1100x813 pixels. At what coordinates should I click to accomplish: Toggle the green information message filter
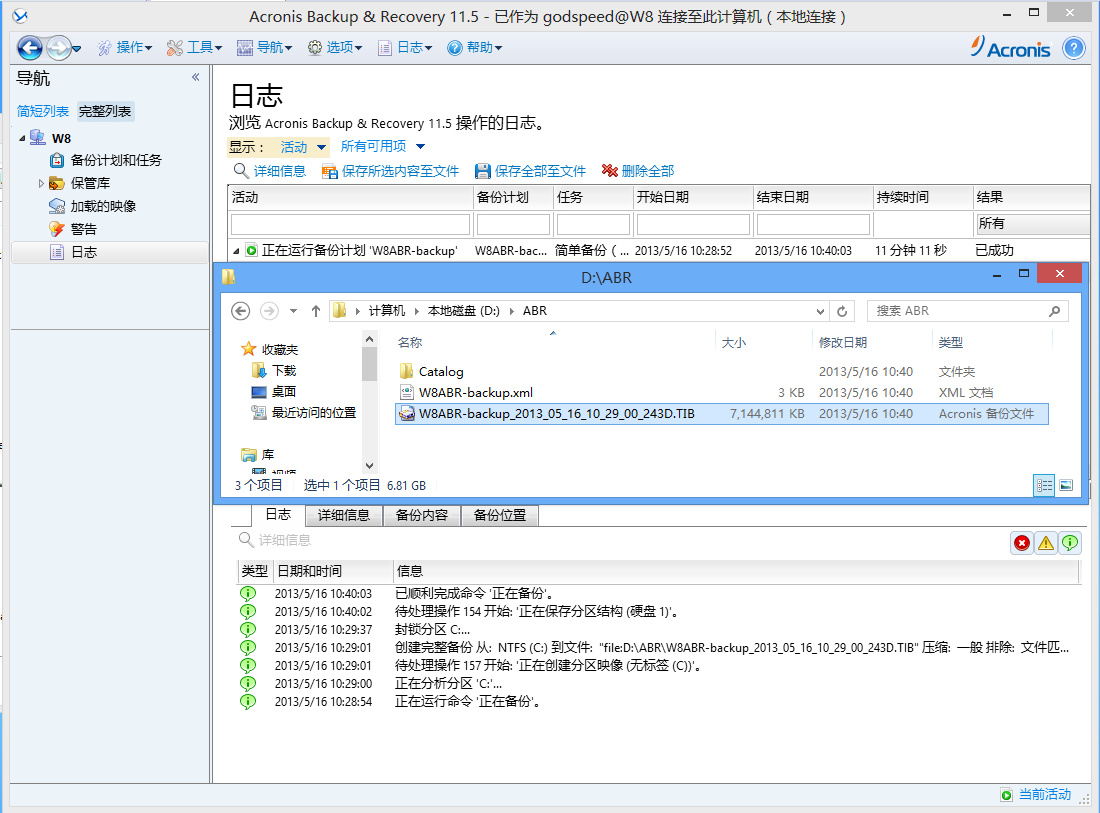coord(1070,543)
